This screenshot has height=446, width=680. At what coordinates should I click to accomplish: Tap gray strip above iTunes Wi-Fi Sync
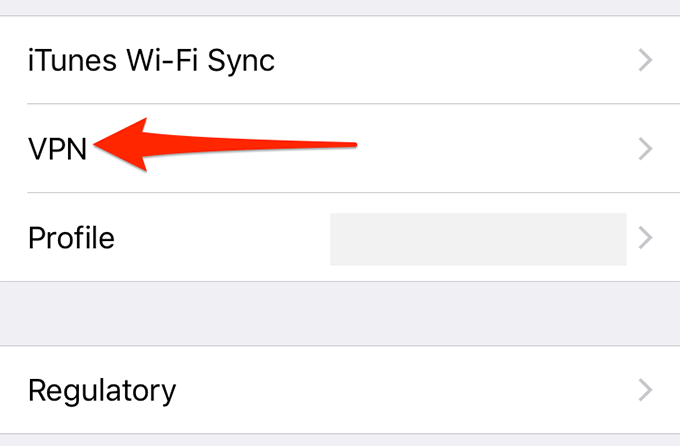point(340,8)
